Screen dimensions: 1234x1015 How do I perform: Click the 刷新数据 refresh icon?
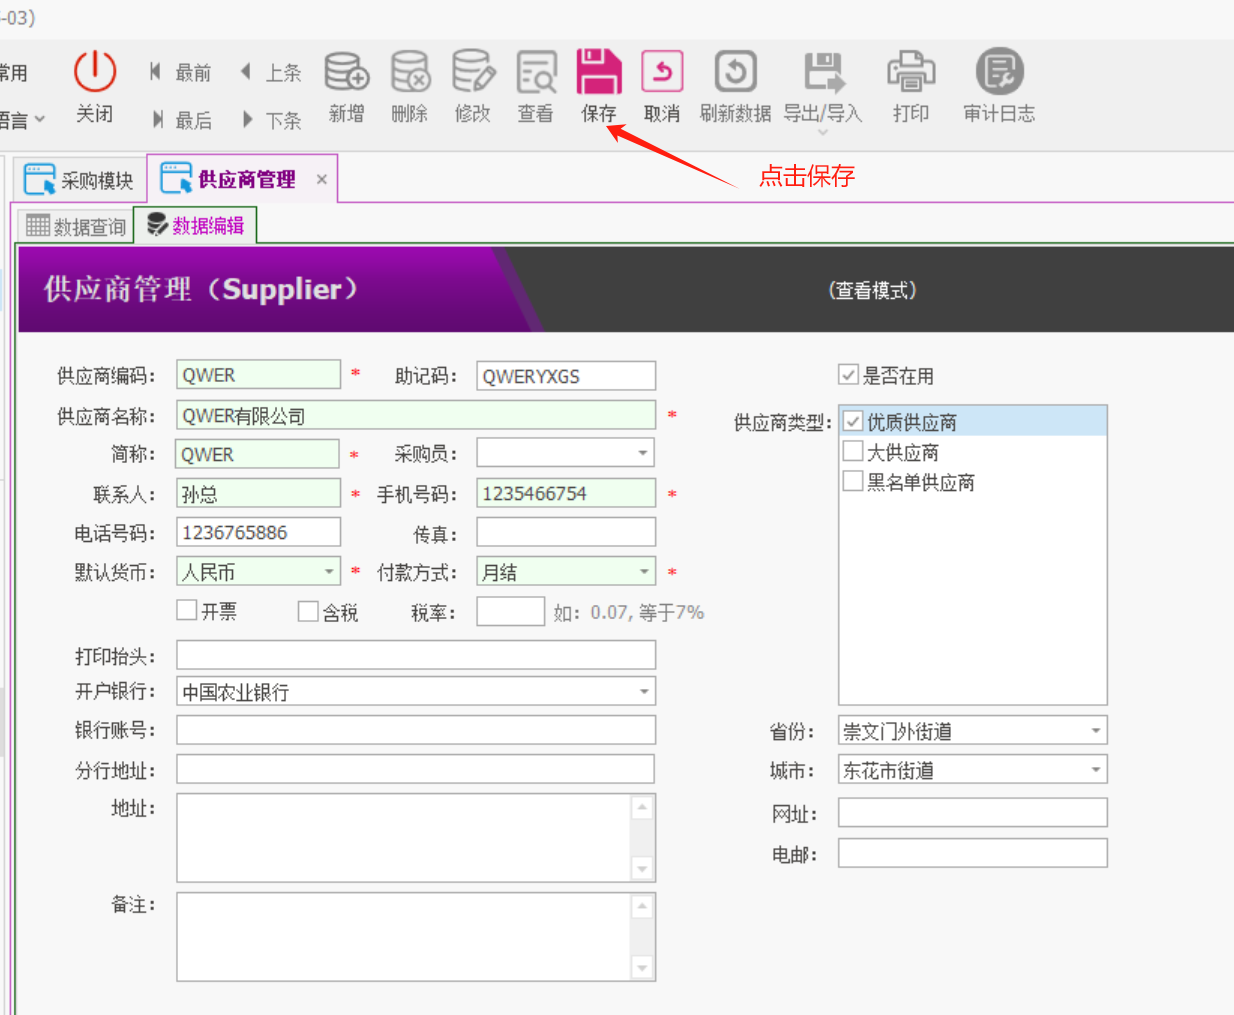pos(736,72)
